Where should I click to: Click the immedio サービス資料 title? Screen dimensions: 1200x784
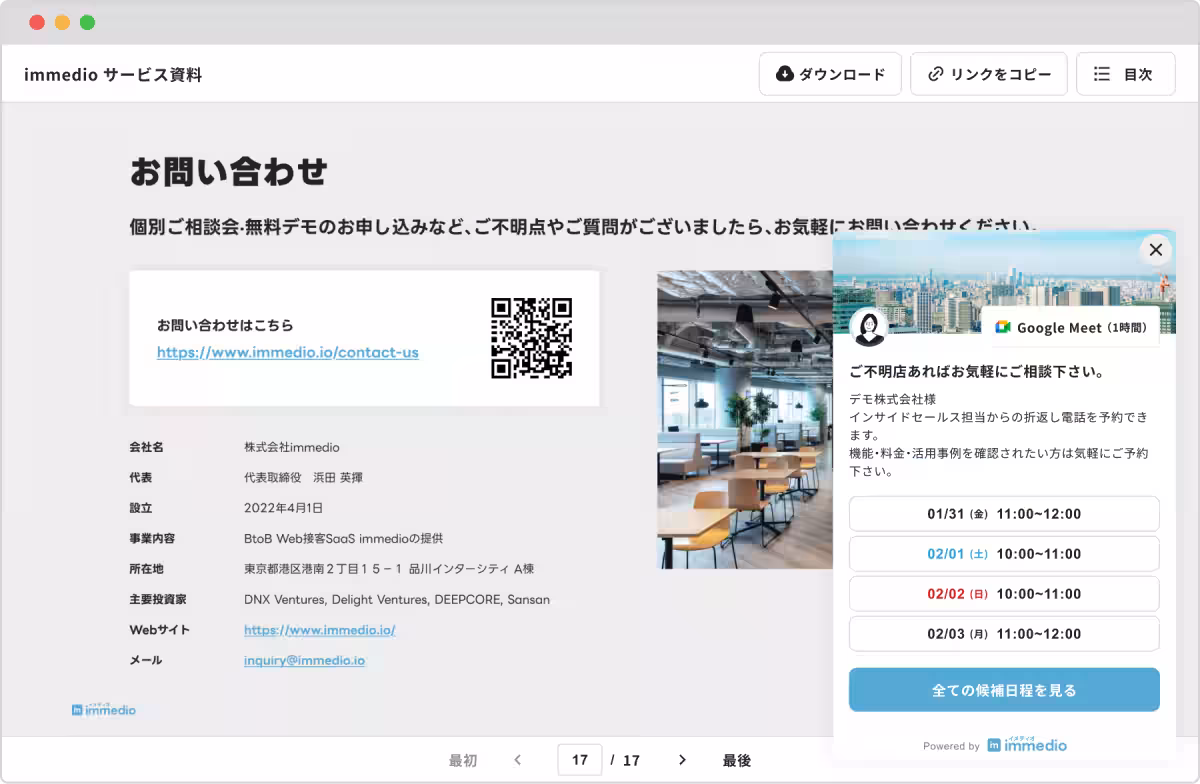(113, 74)
